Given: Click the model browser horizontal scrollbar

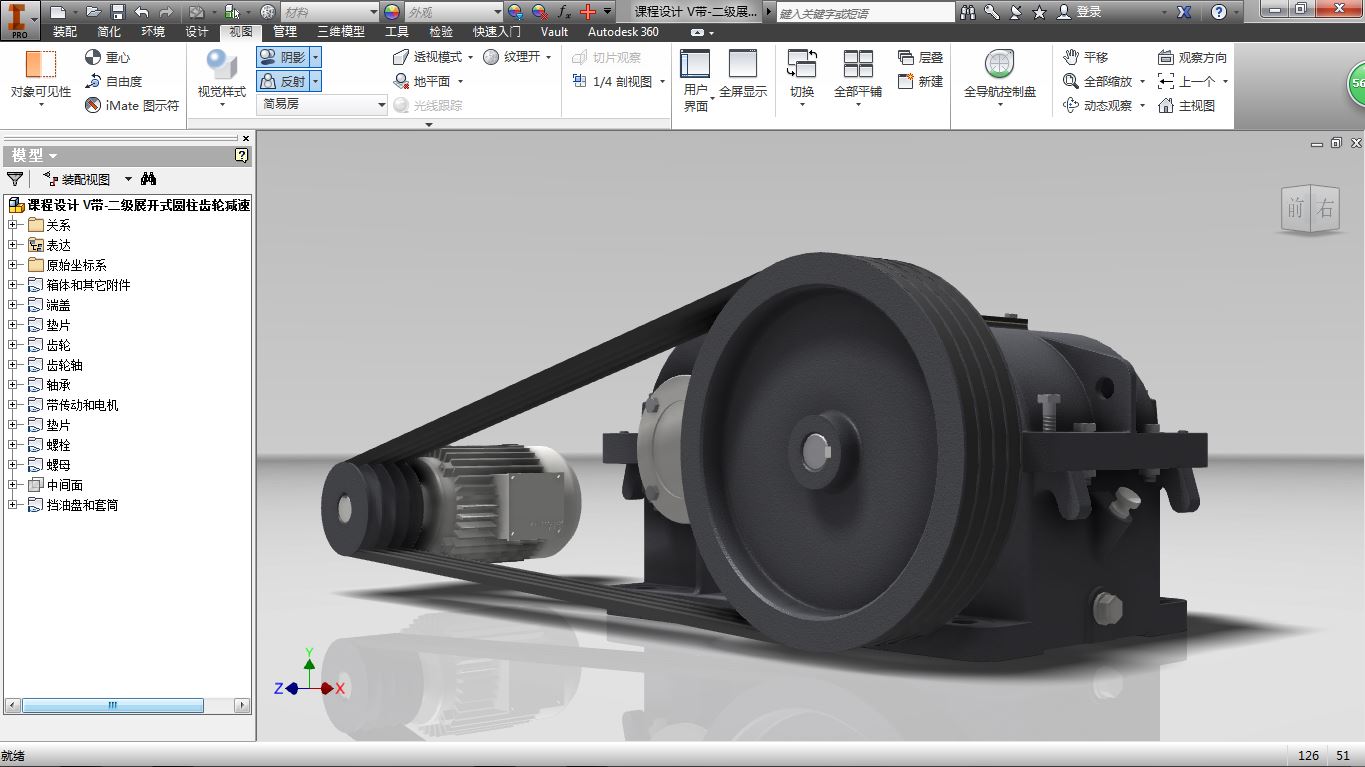Looking at the screenshot, I should (x=127, y=705).
